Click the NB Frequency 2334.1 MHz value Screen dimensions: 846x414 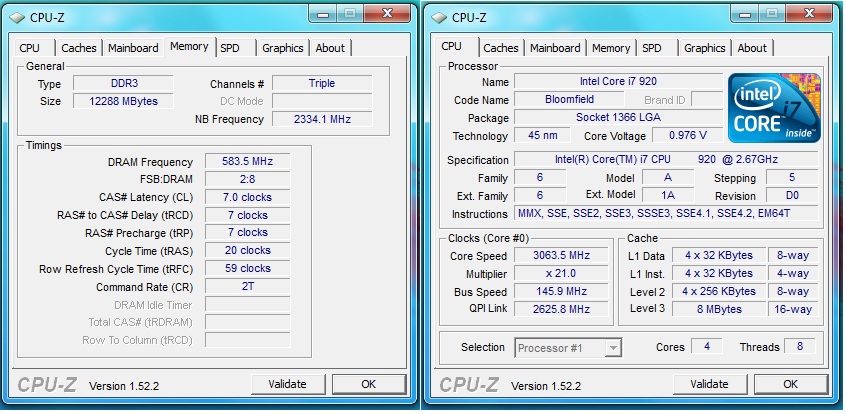coord(322,119)
